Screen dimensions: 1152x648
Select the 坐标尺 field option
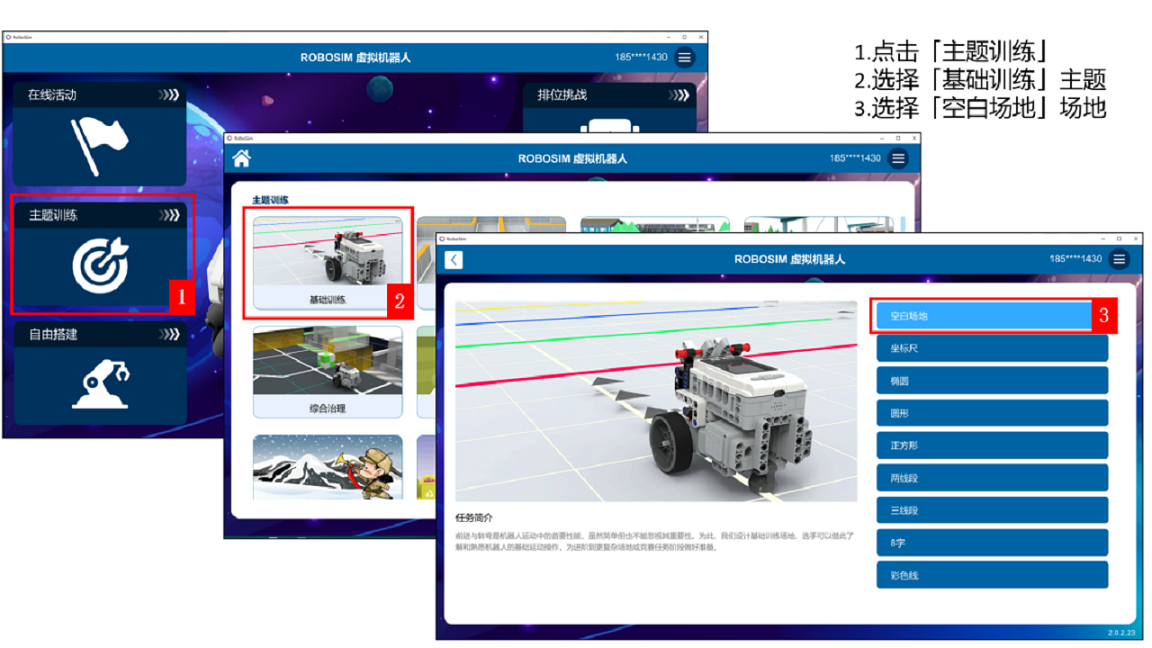tap(992, 348)
